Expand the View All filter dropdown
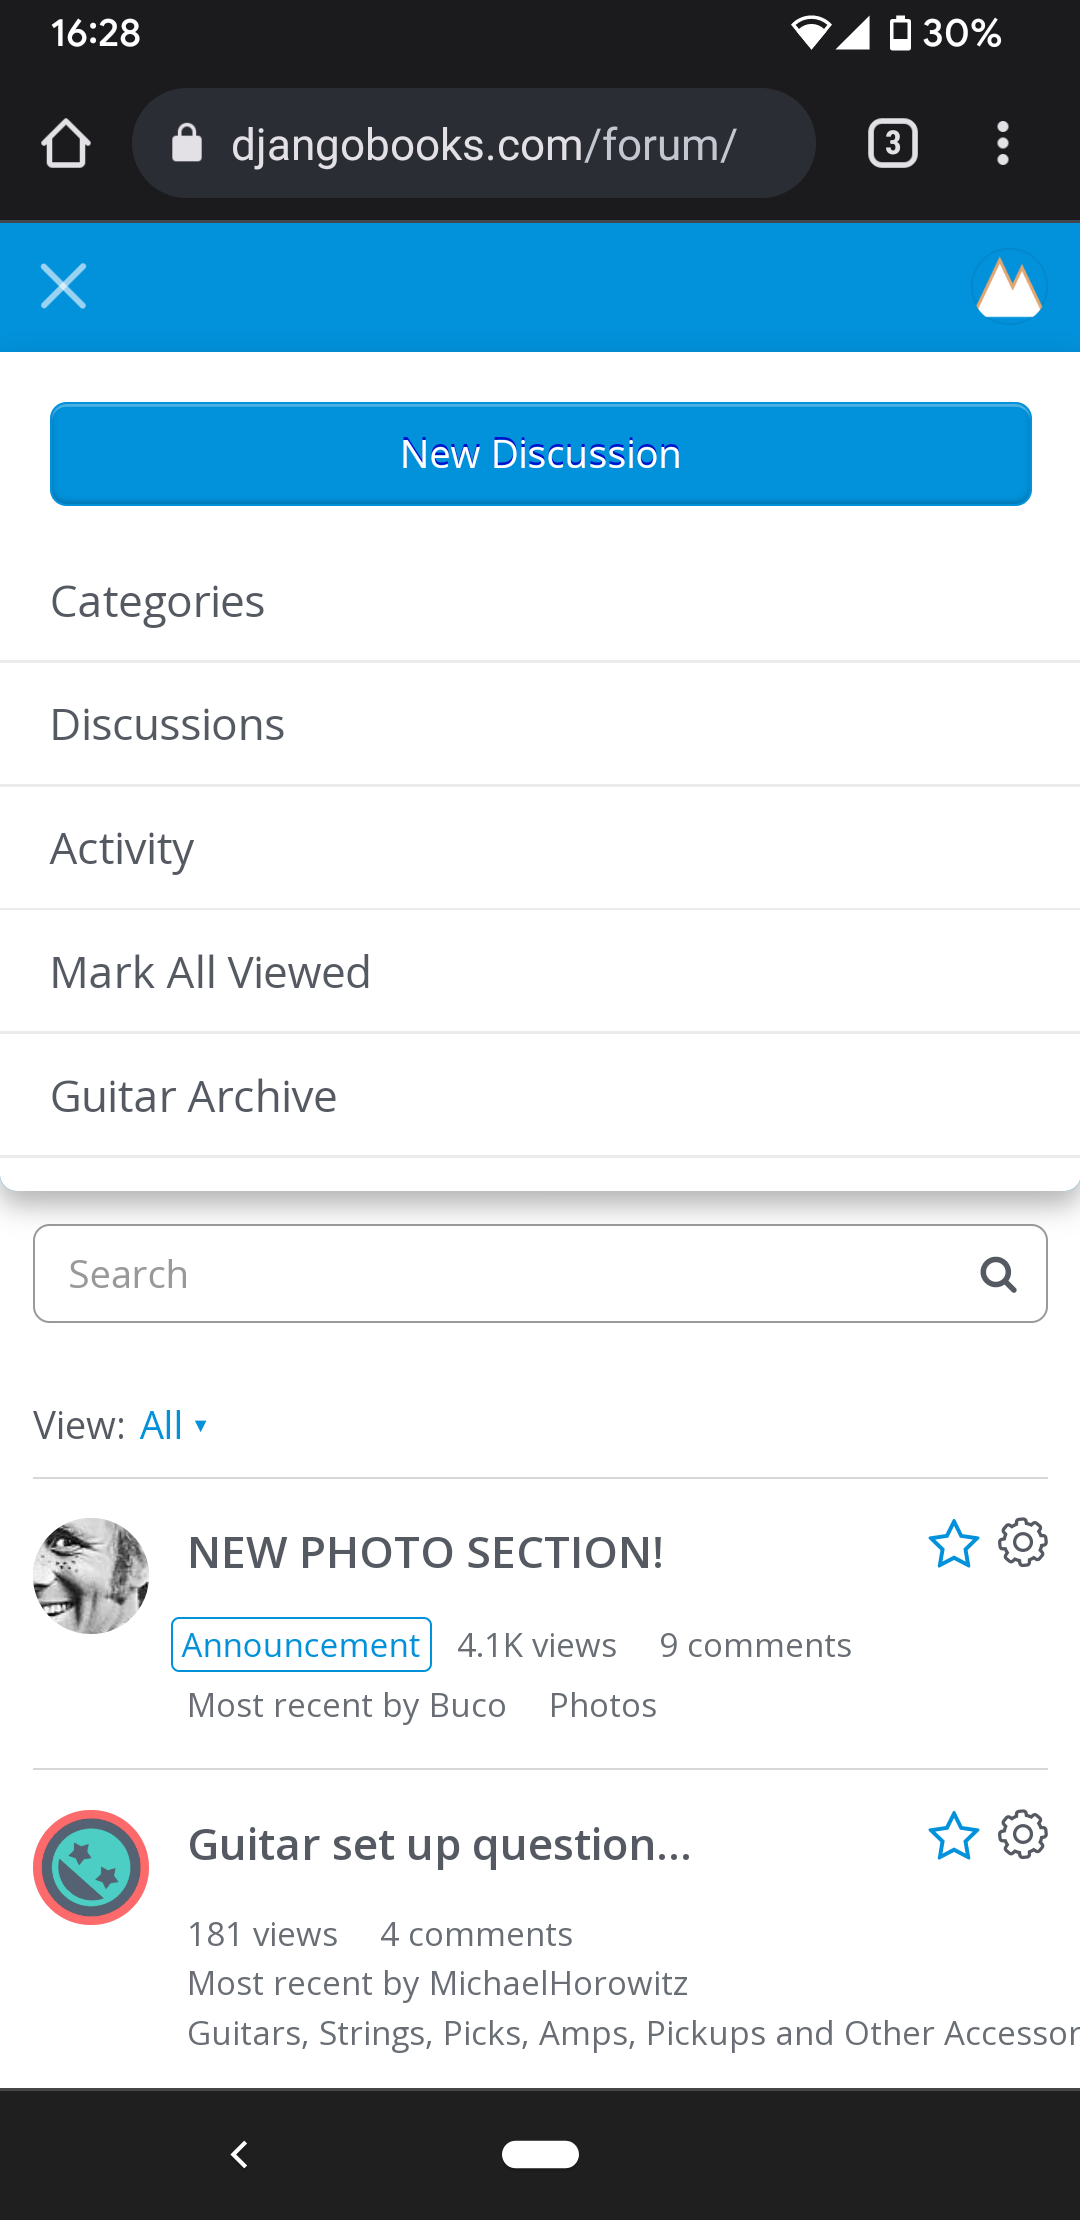 (x=173, y=1425)
